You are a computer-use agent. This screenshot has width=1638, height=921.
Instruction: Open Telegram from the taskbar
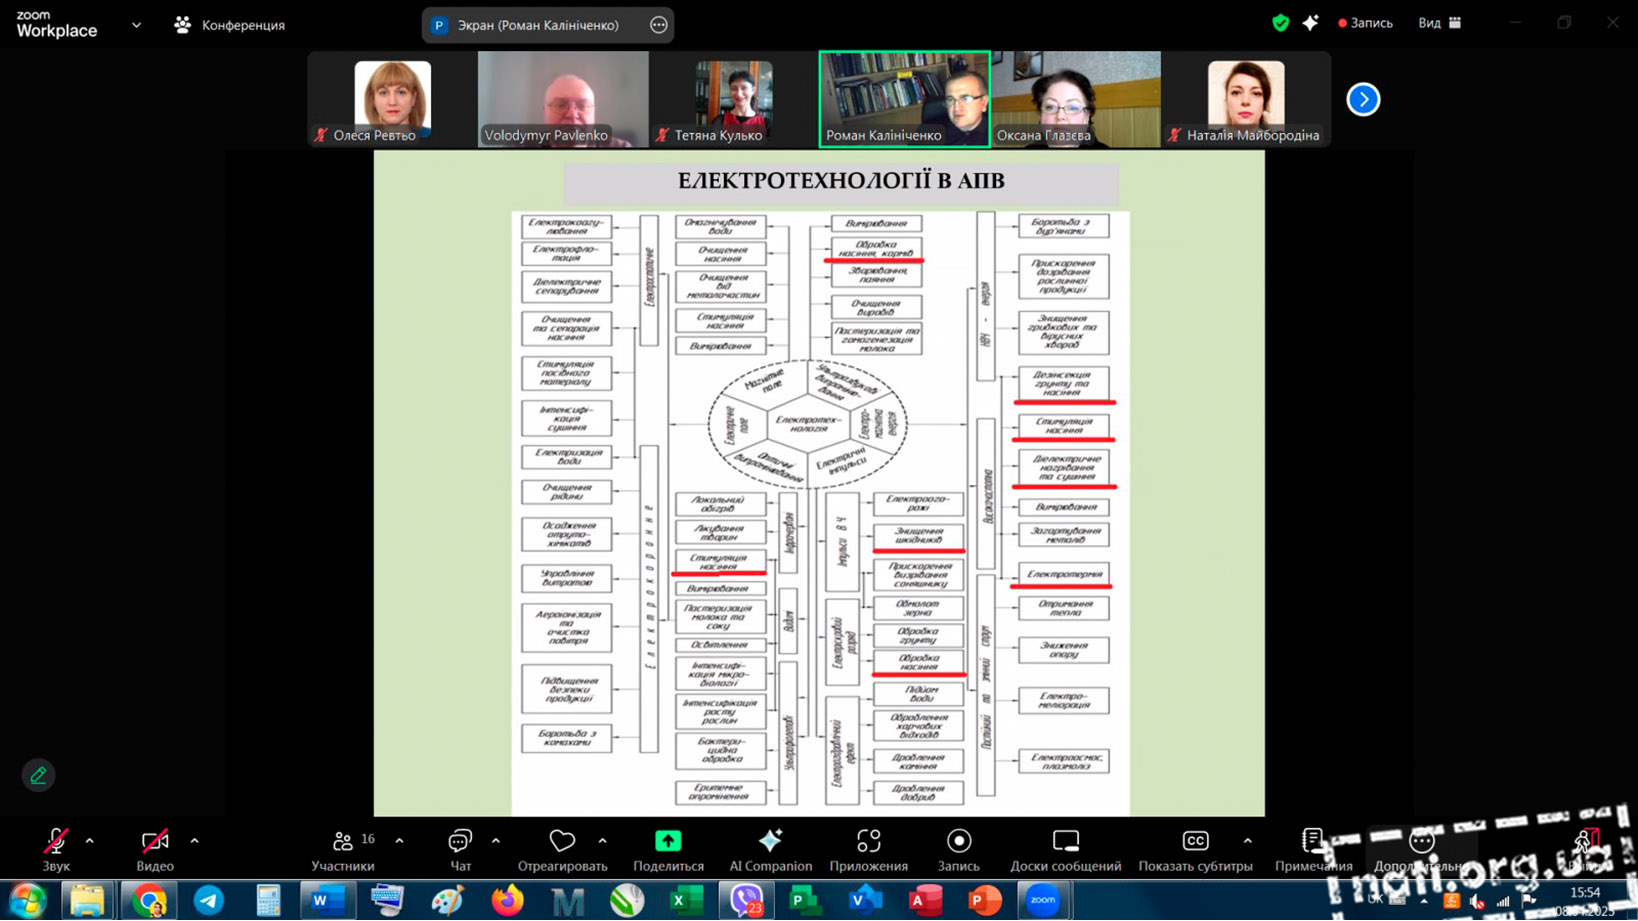(208, 900)
